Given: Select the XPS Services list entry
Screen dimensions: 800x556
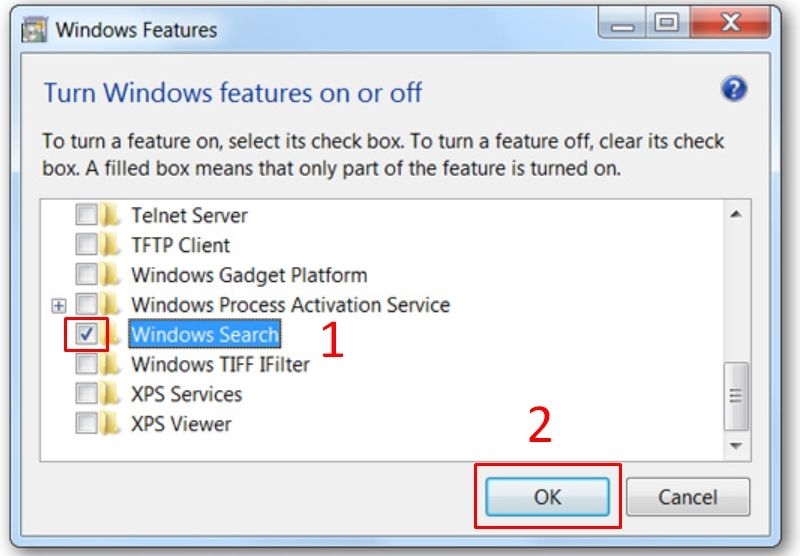Looking at the screenshot, I should (186, 394).
